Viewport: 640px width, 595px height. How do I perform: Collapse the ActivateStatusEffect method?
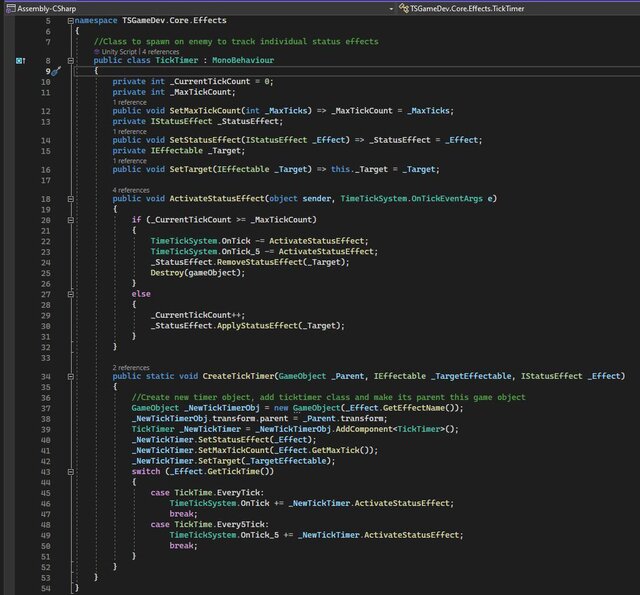click(71, 199)
